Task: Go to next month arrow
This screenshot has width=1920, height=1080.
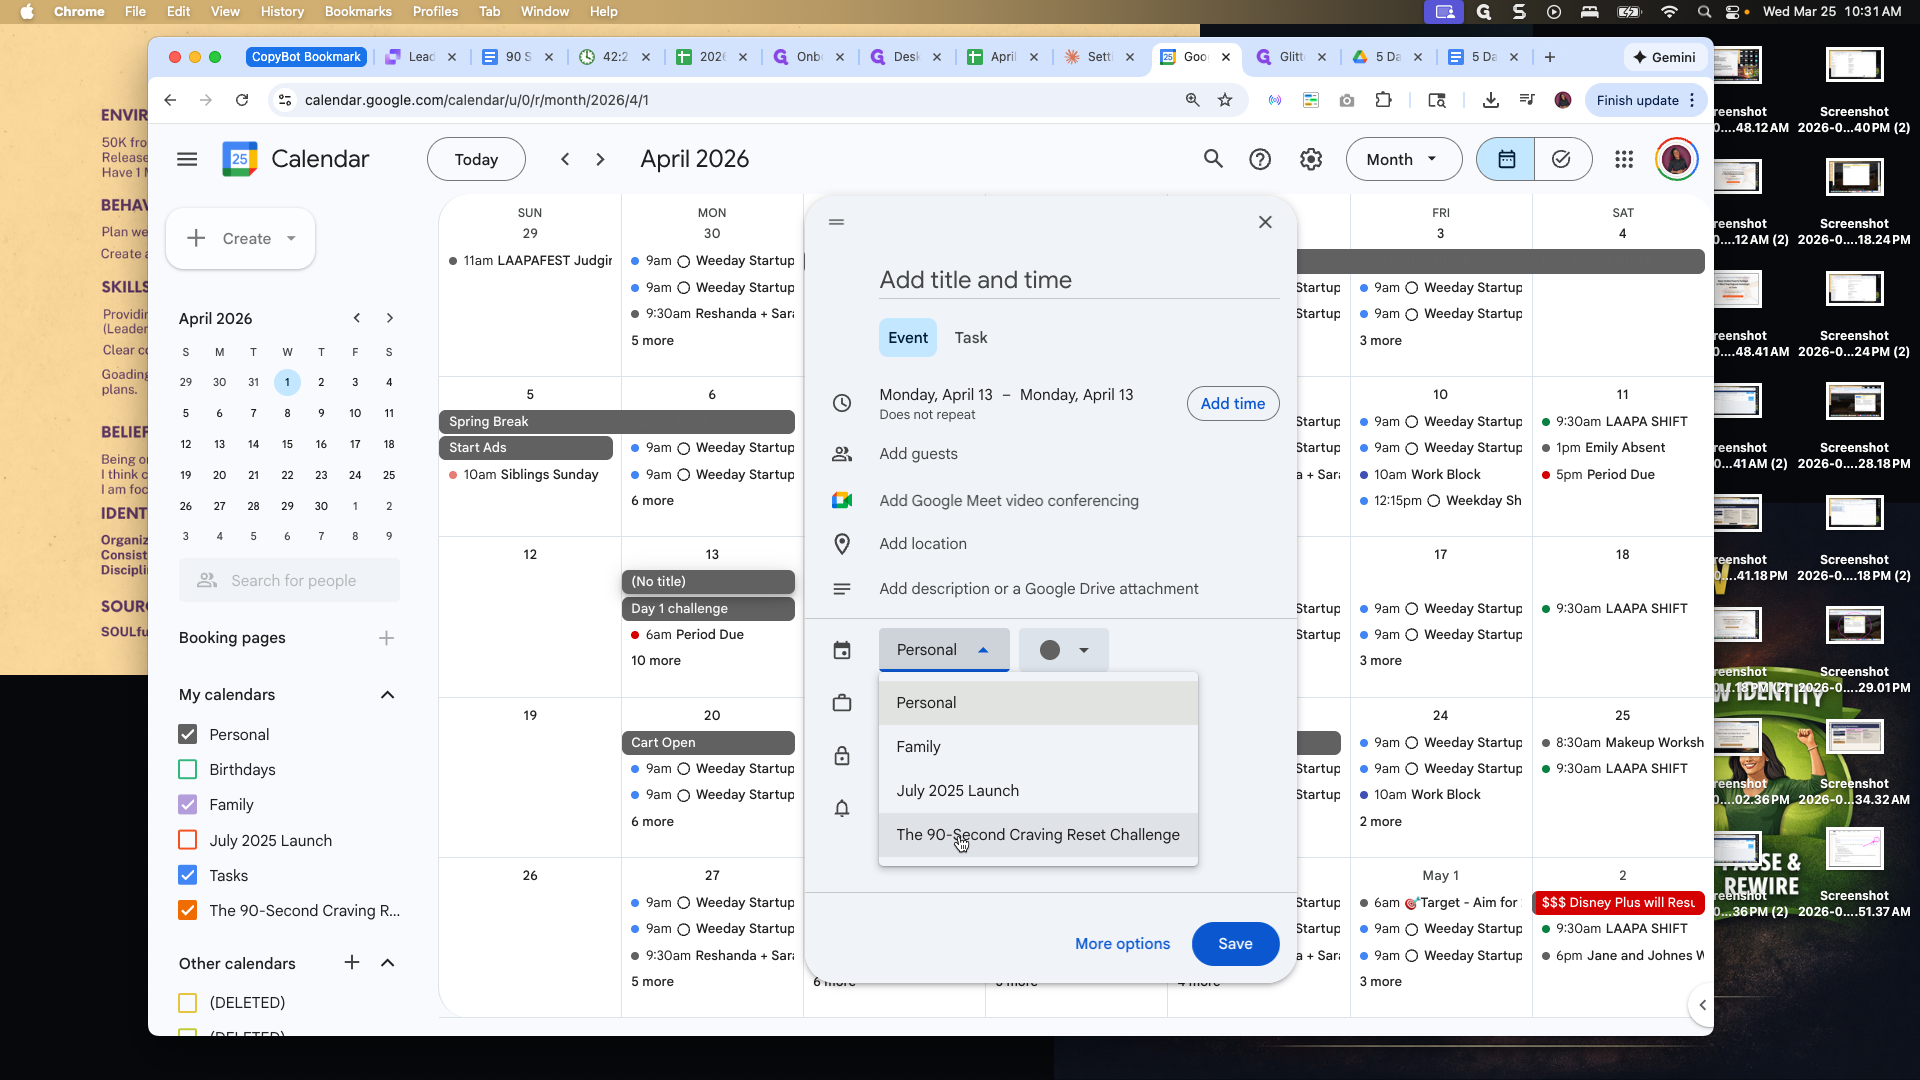Action: coord(600,159)
